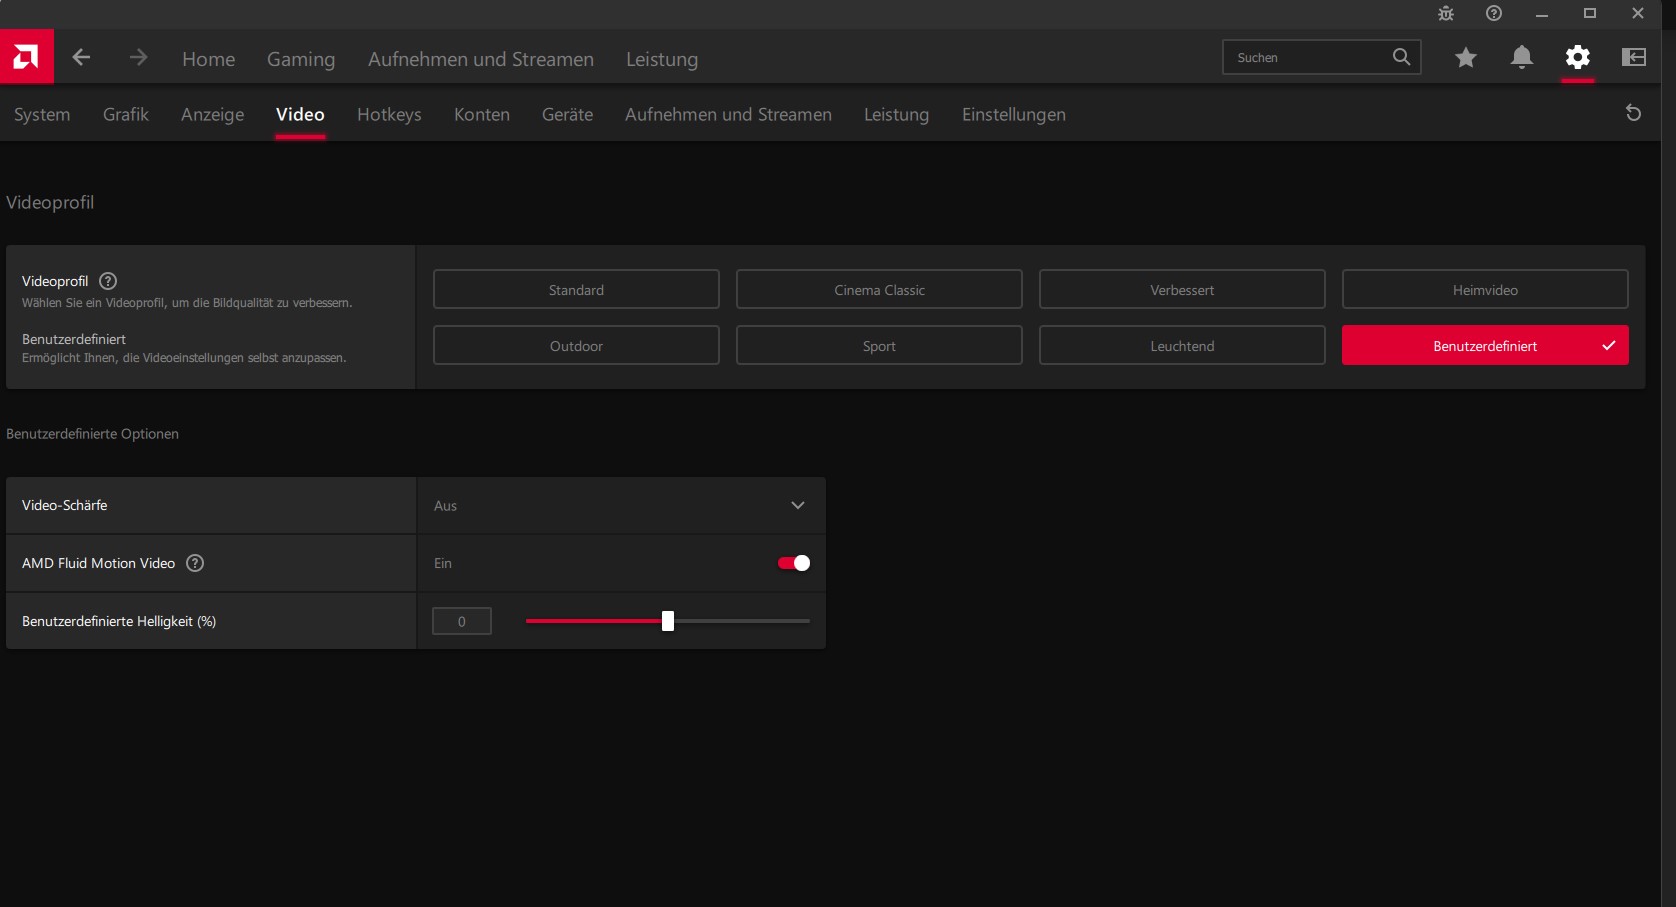Image resolution: width=1676 pixels, height=907 pixels.
Task: Switch to the Hotkeys tab
Action: click(389, 114)
